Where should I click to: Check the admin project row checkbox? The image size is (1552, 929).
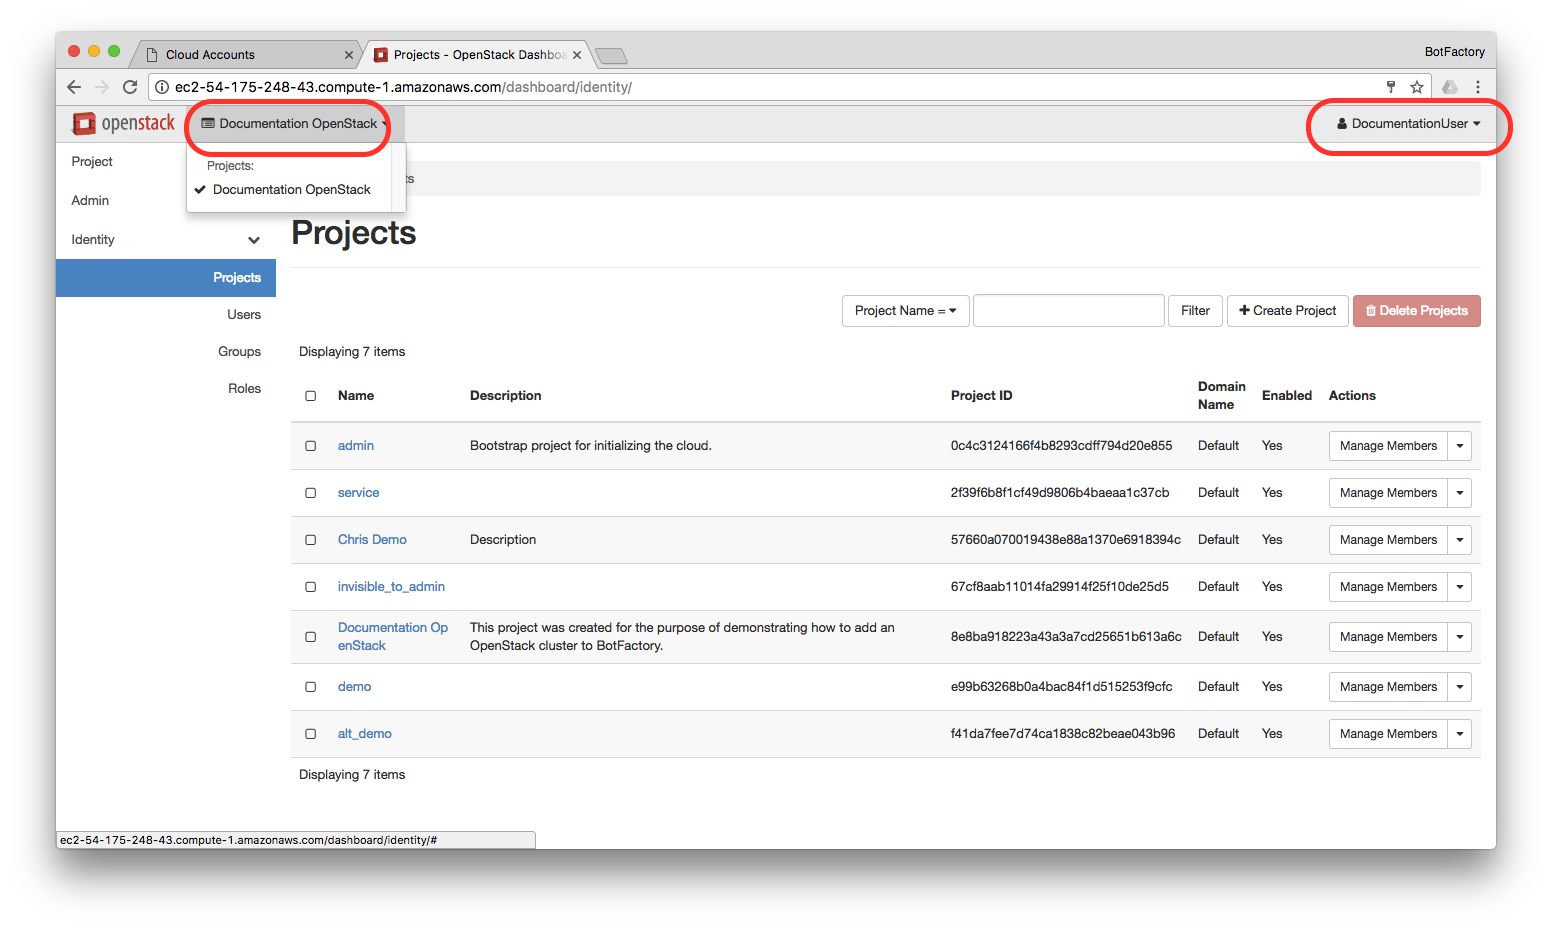click(x=311, y=446)
